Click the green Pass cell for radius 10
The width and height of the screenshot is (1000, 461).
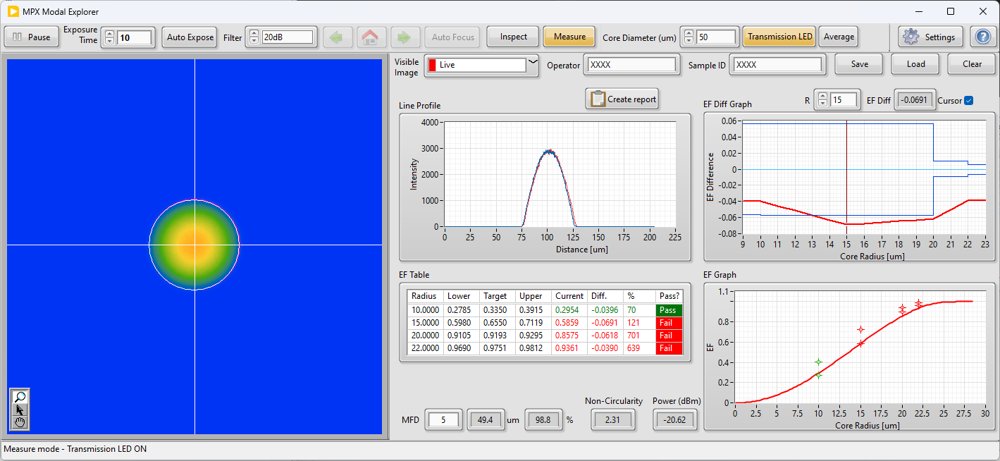[x=669, y=309]
